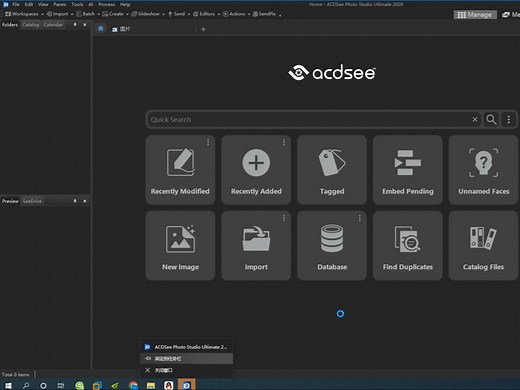520x390 pixels.
Task: Open the Panes menu
Action: 60,4
